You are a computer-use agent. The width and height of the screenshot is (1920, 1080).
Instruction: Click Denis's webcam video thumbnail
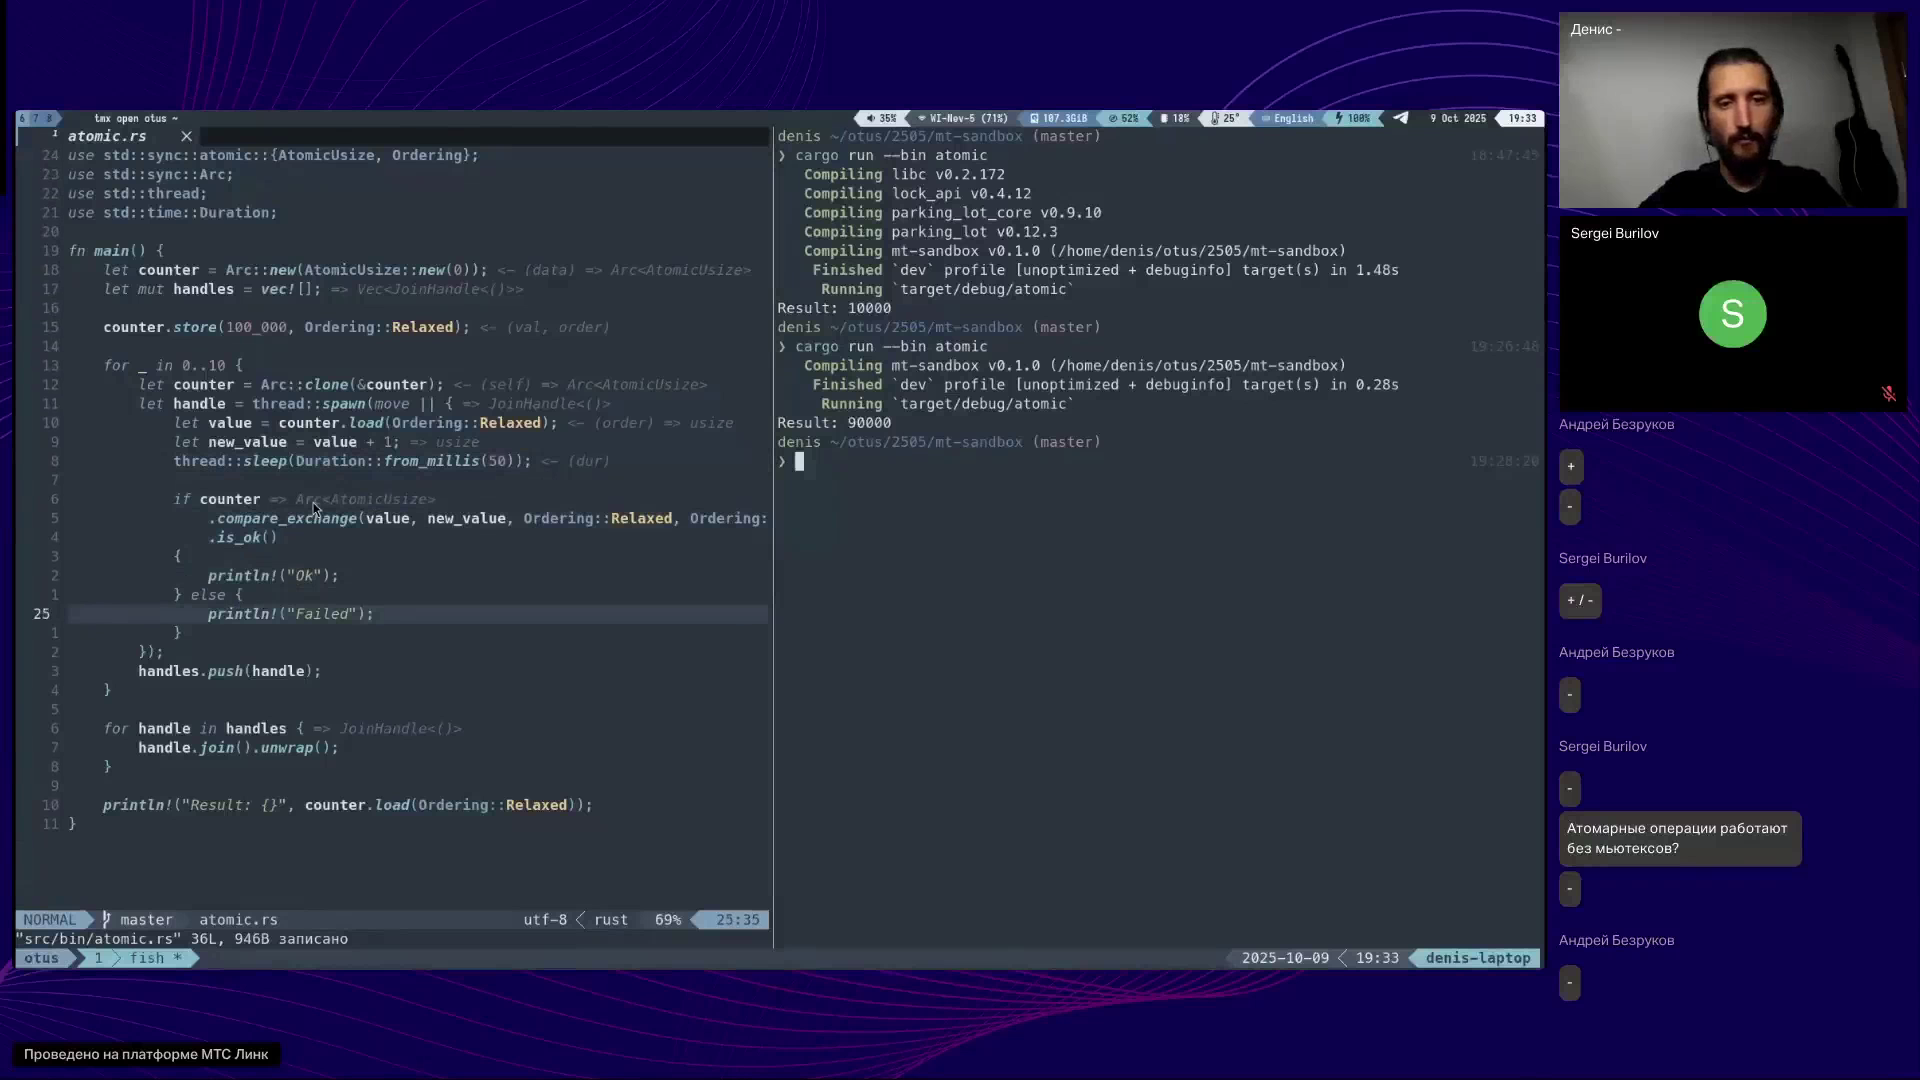[x=1732, y=110]
